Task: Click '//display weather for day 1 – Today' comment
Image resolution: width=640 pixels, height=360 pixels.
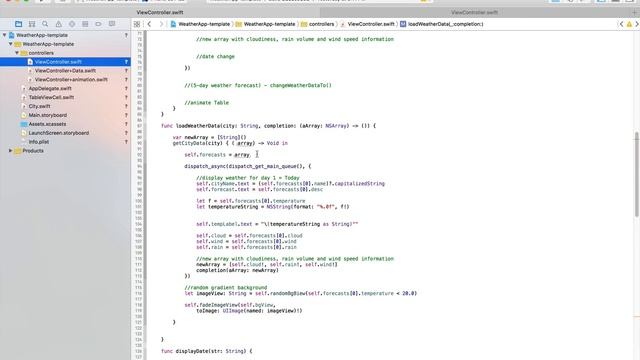Action: [x=248, y=178]
